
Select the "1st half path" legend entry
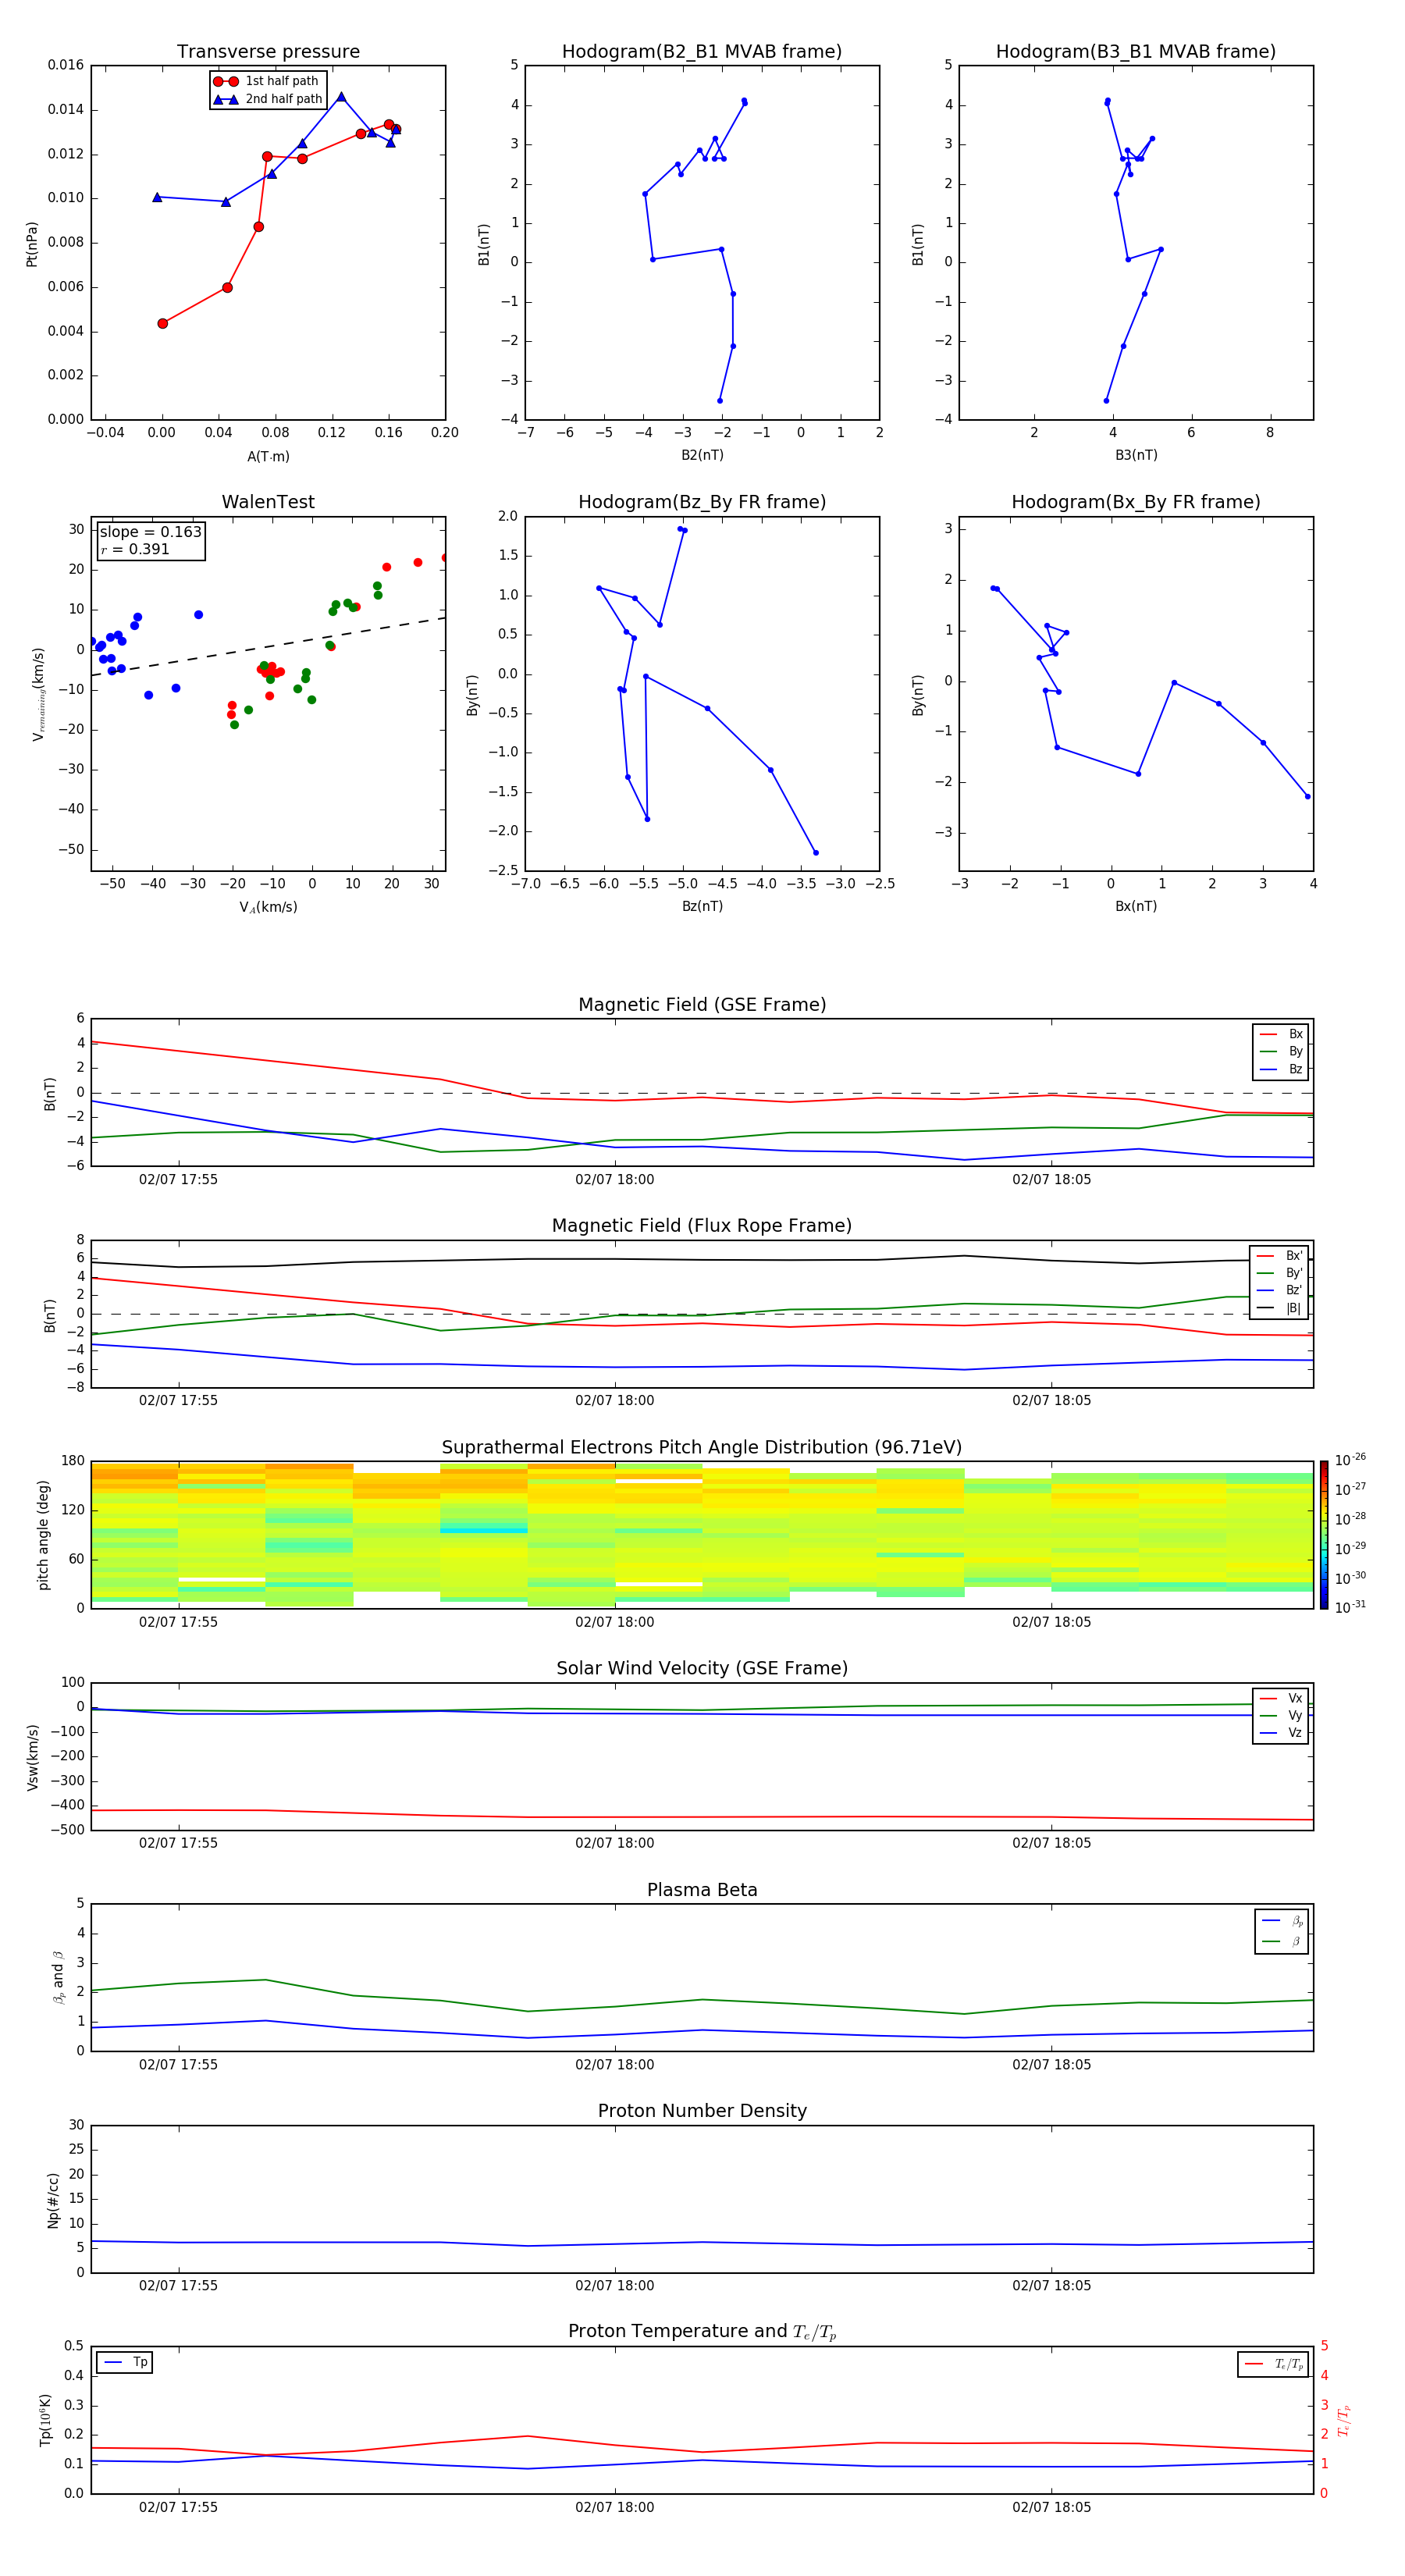pyautogui.click(x=267, y=81)
